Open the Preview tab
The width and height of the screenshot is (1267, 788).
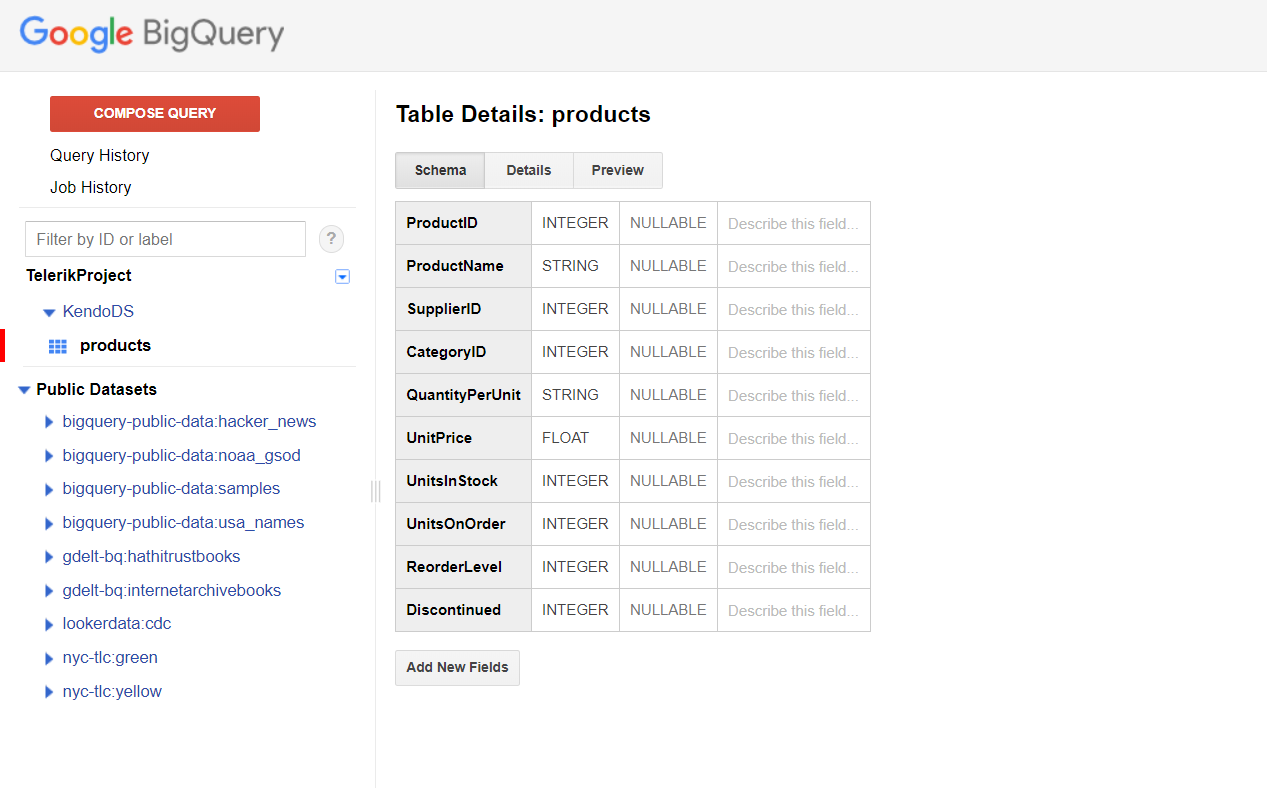point(617,170)
